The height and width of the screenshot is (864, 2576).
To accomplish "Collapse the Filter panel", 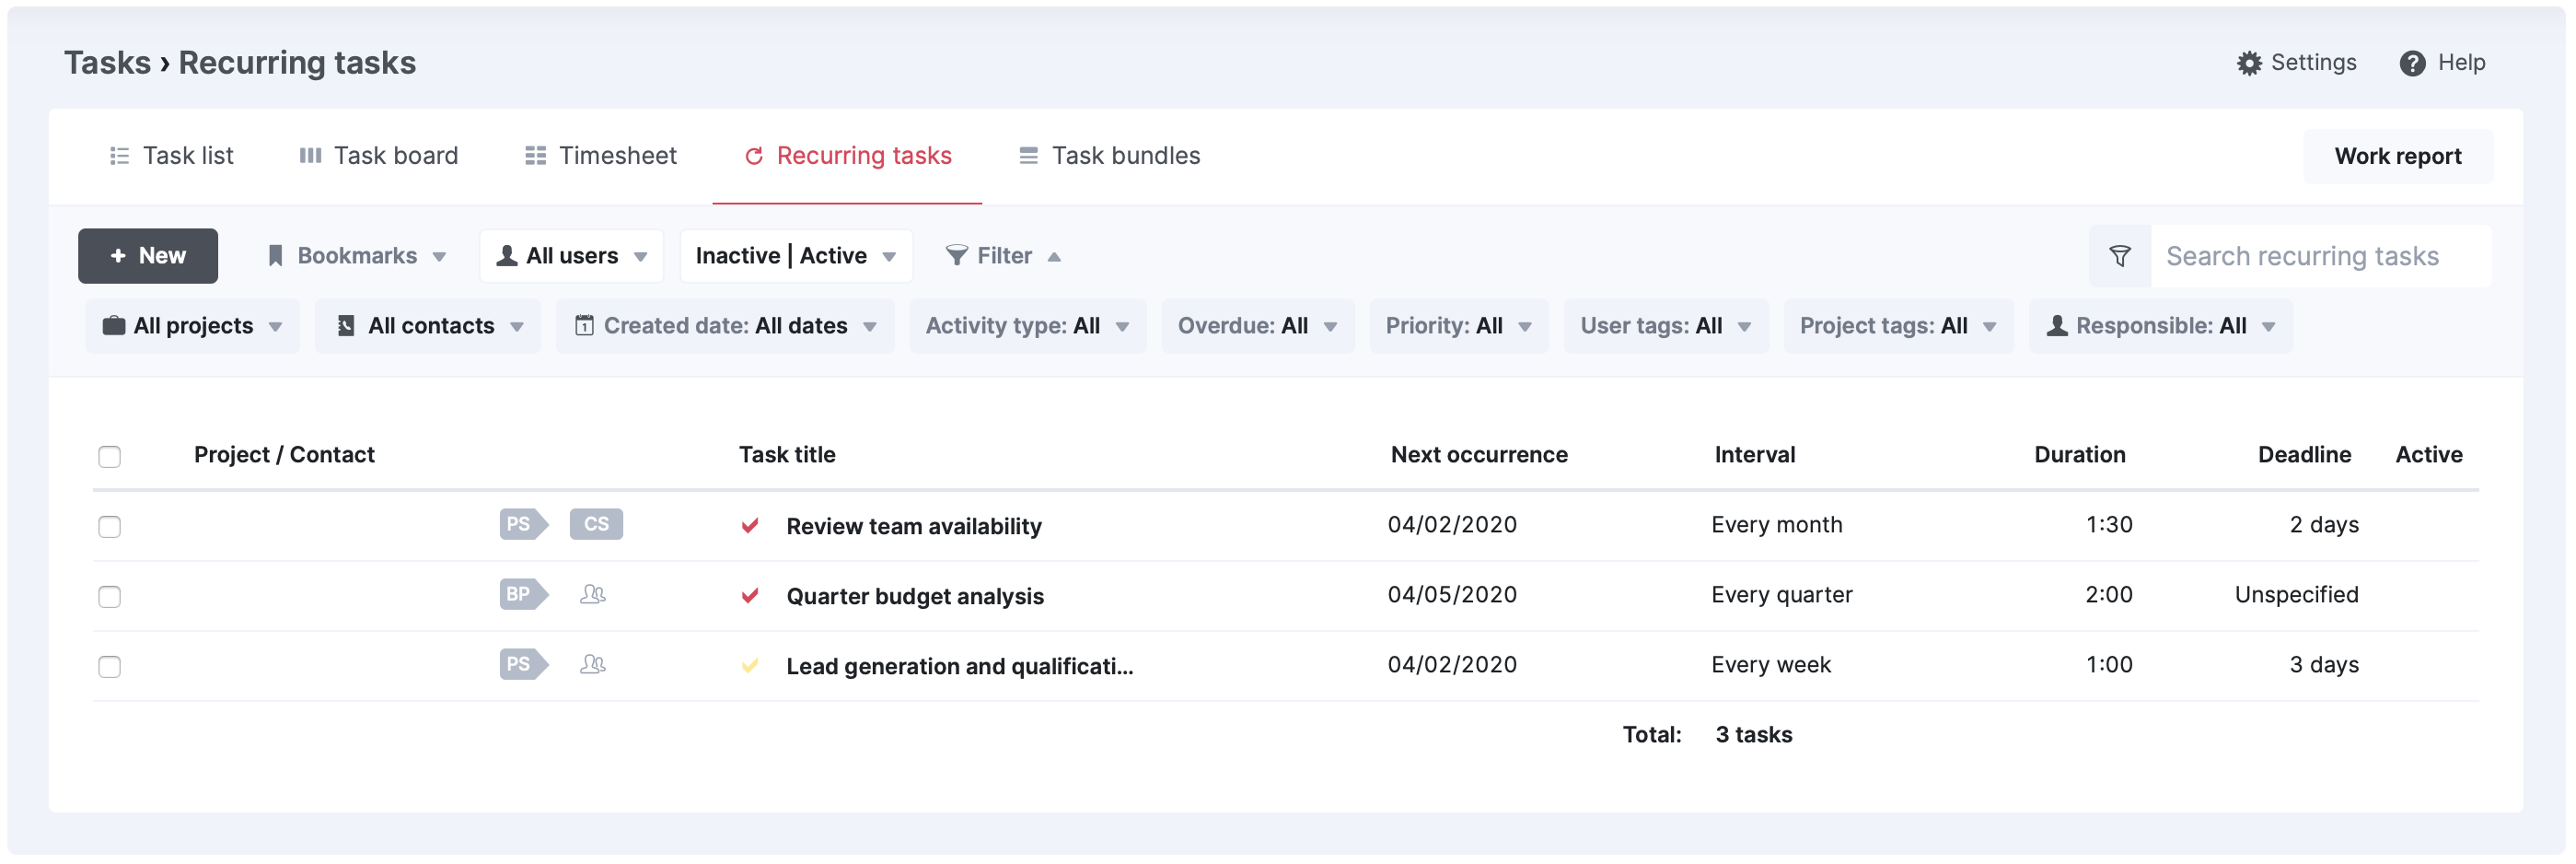I will [1003, 256].
